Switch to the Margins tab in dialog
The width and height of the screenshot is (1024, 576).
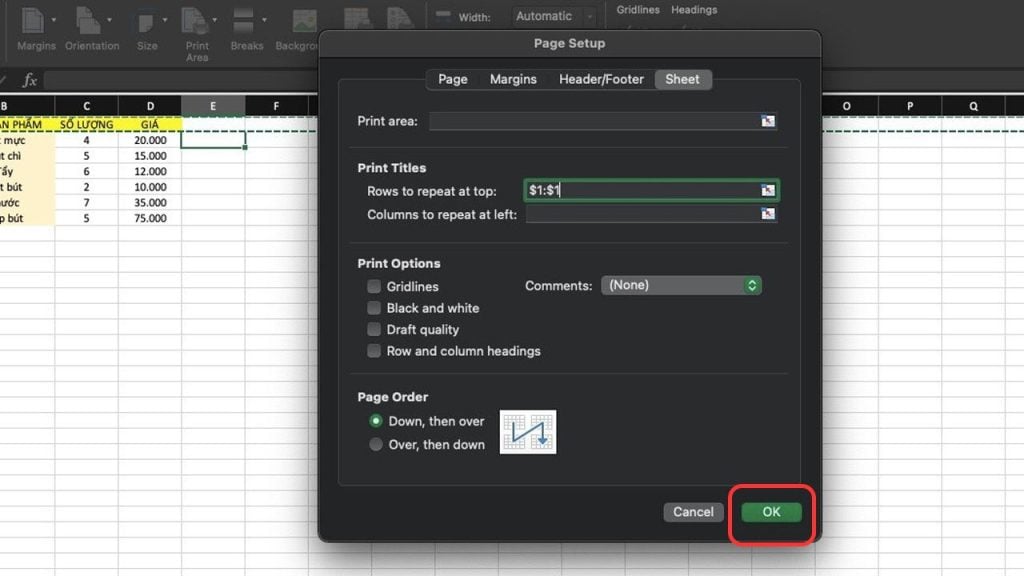[513, 79]
